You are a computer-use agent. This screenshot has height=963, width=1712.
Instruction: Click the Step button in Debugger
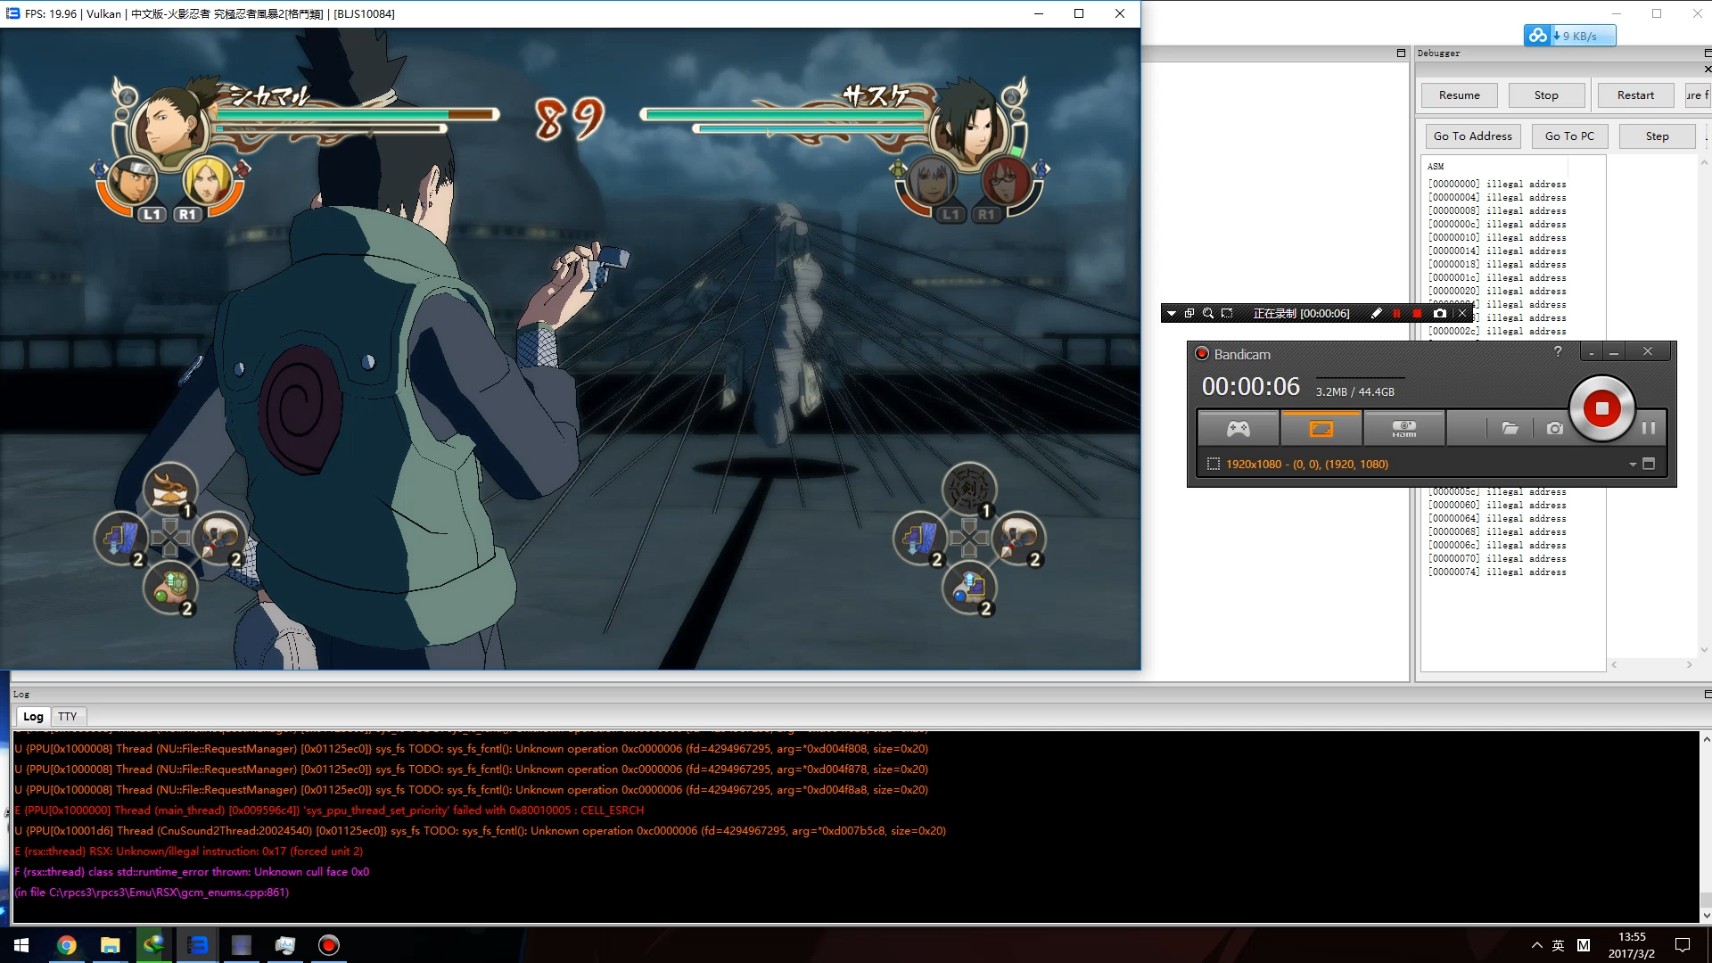tap(1657, 136)
